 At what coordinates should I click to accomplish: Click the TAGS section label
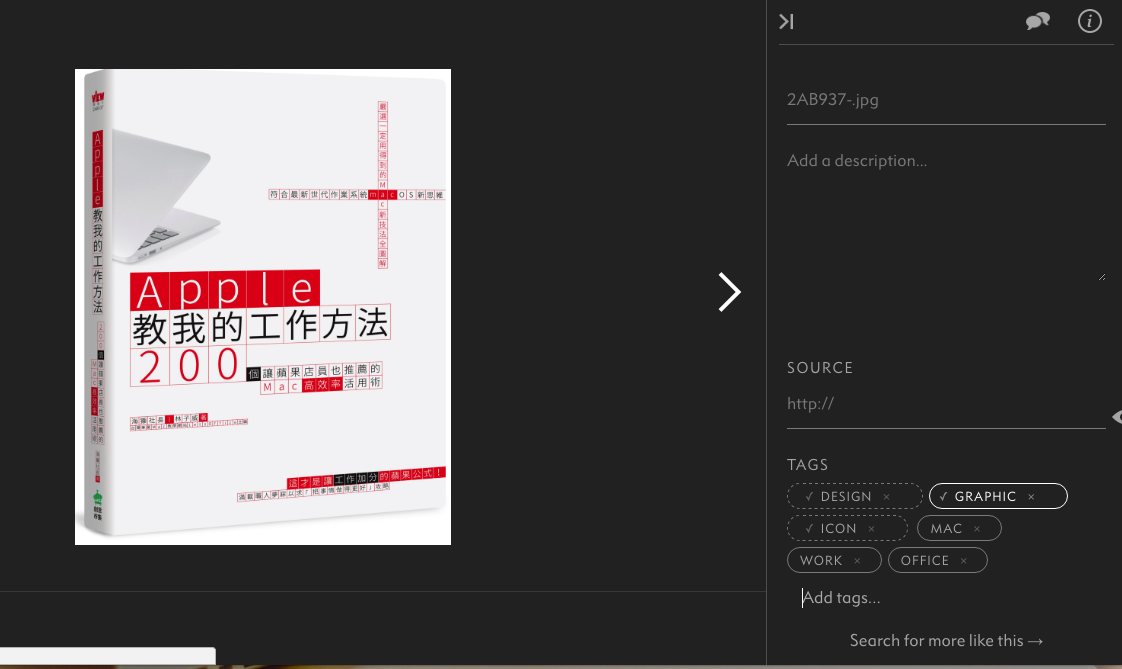807,465
